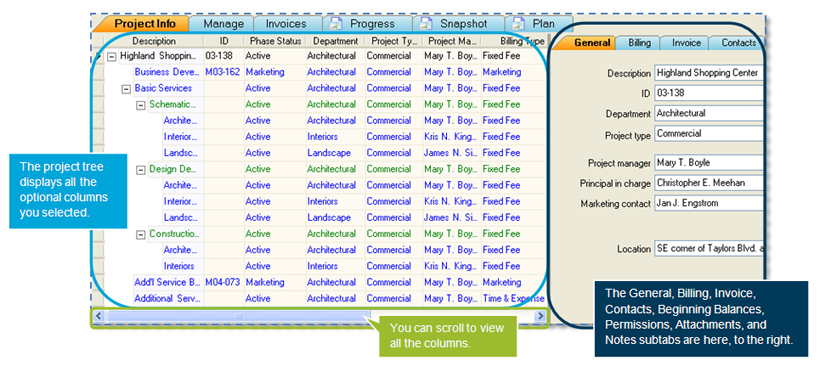The image size is (820, 366).
Task: Collapse the Basic Services node
Action: (126, 89)
